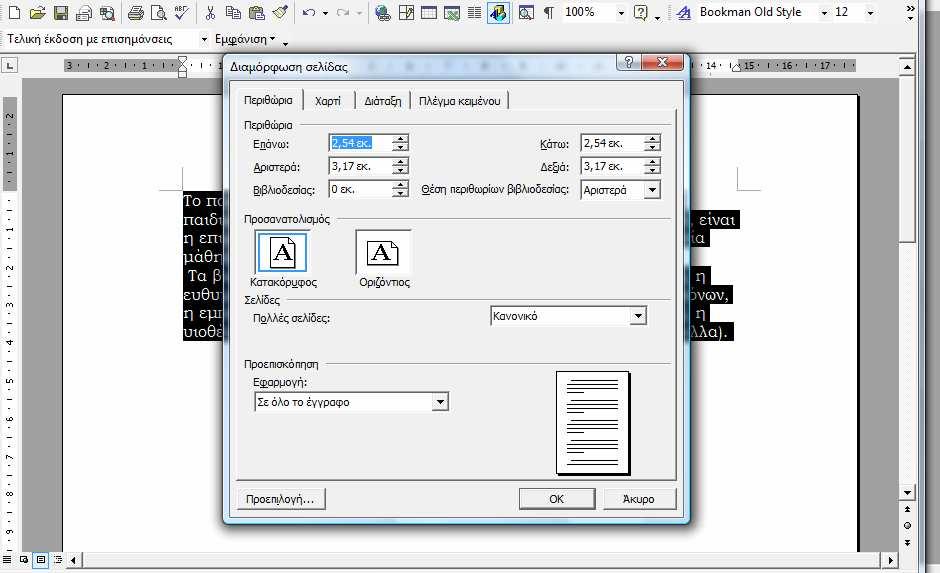Click the horizontal scrollbar's right arrow

pyautogui.click(x=890, y=560)
